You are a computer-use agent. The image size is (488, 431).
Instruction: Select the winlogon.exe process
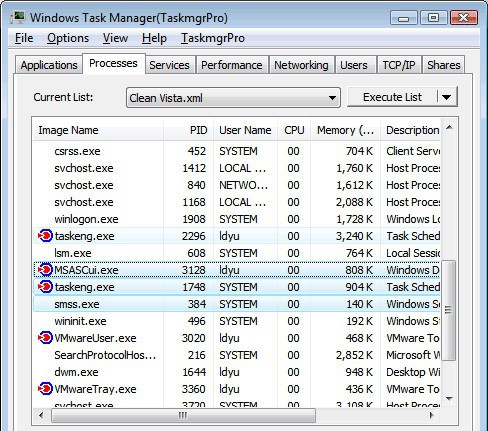[237, 219]
